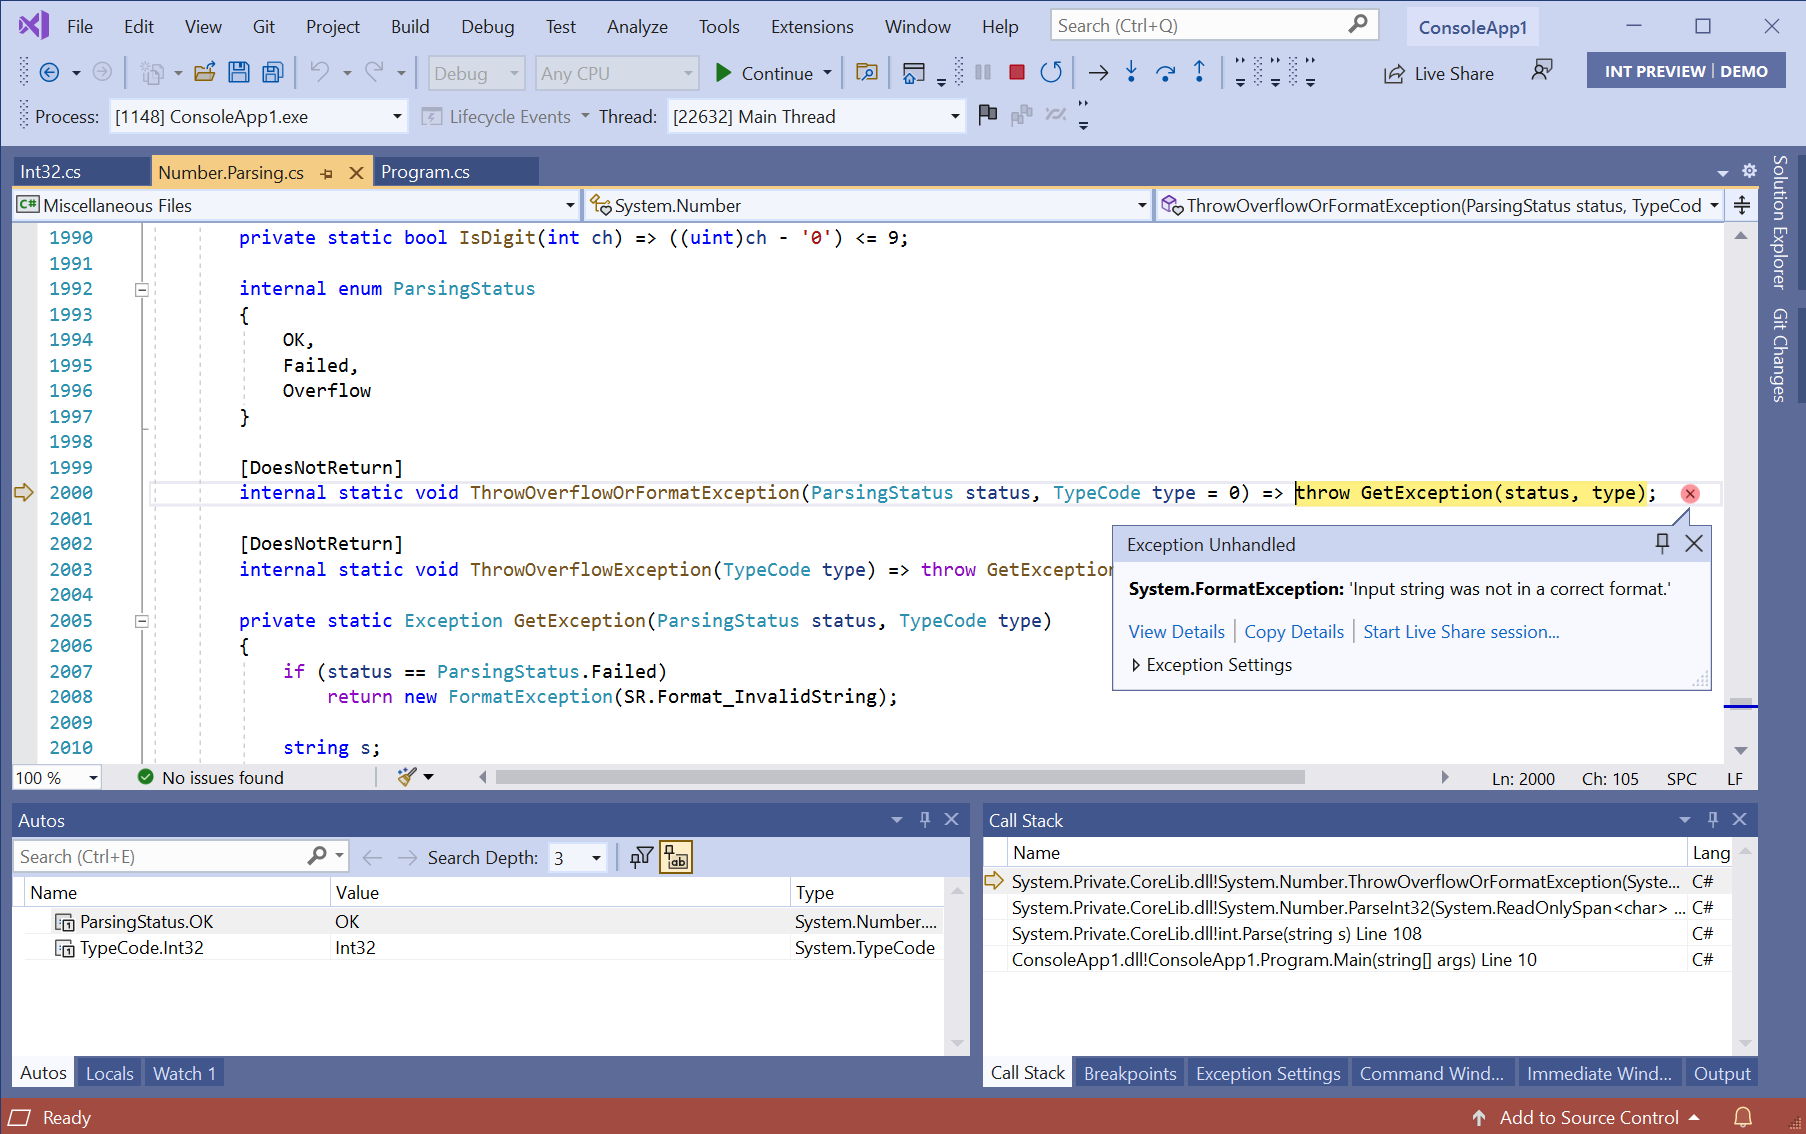
Task: Pin the Call Stack panel
Action: point(1713,820)
